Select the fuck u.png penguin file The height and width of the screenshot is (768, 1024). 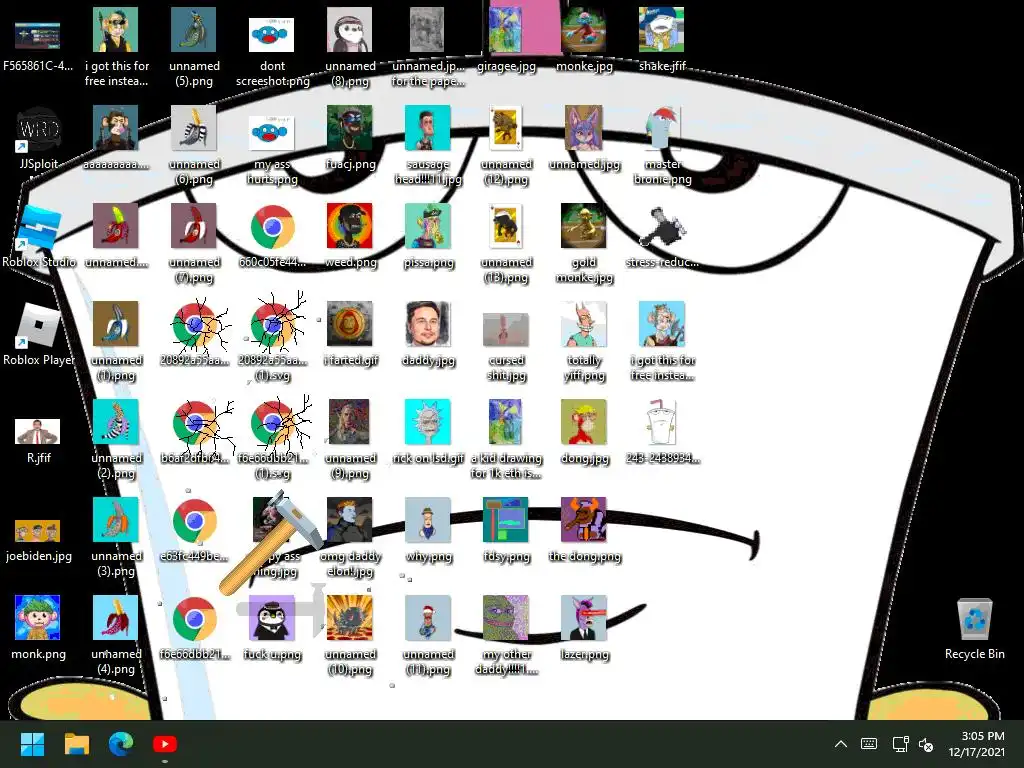(x=272, y=628)
